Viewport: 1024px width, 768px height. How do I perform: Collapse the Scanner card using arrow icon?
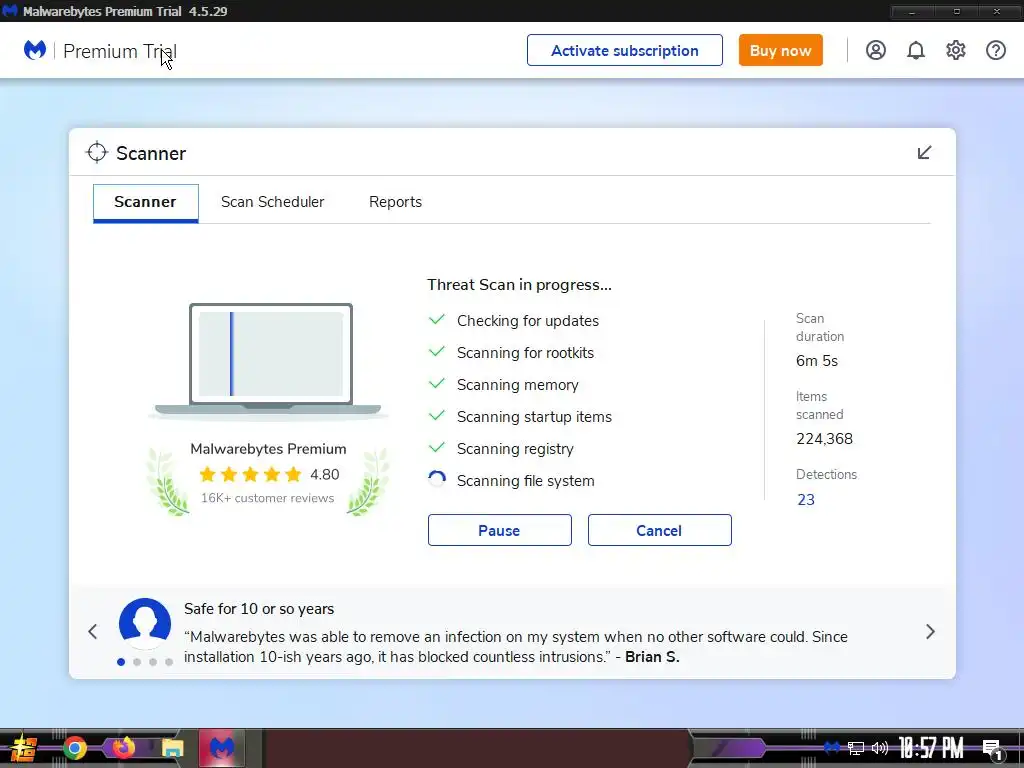pos(924,153)
